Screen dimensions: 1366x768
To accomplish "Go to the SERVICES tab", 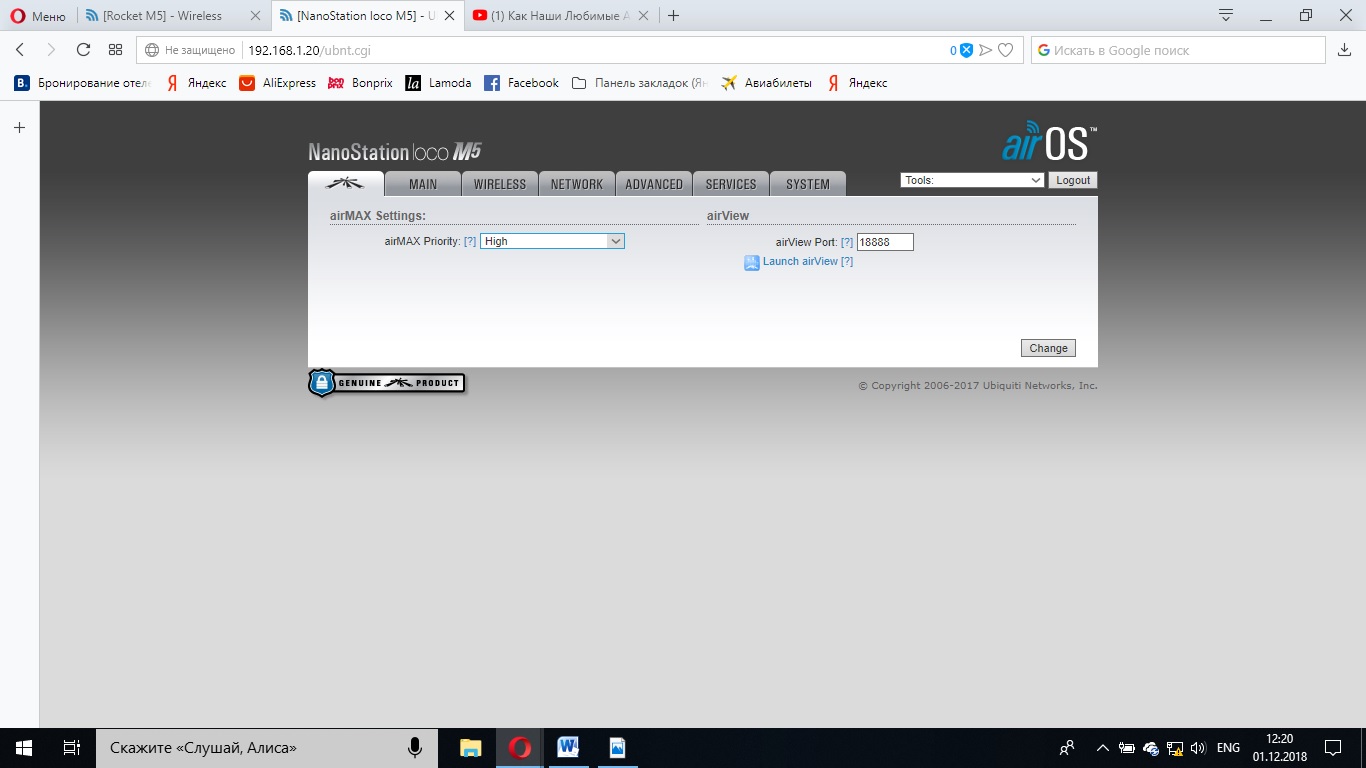I will 731,184.
